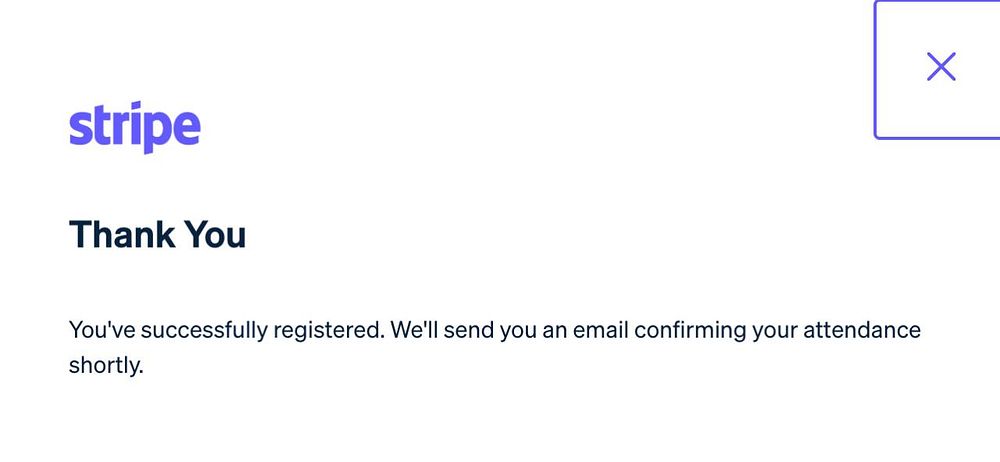Click the purple X icon

click(x=941, y=67)
